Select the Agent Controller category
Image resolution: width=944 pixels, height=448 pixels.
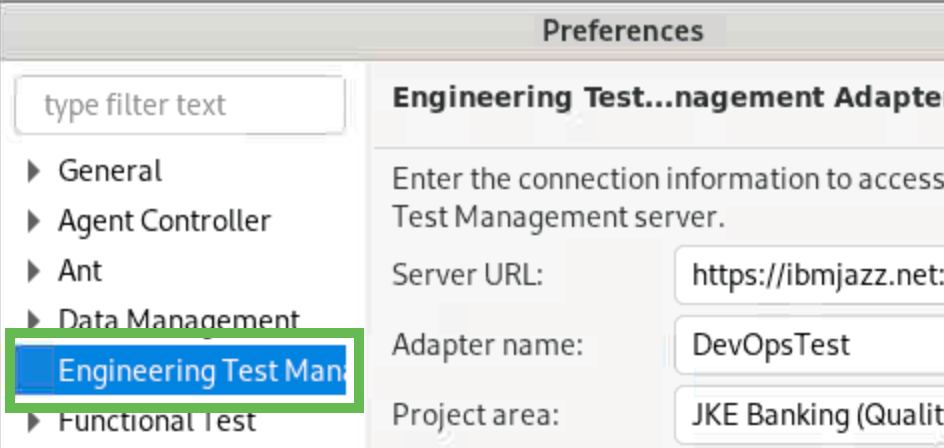click(164, 221)
